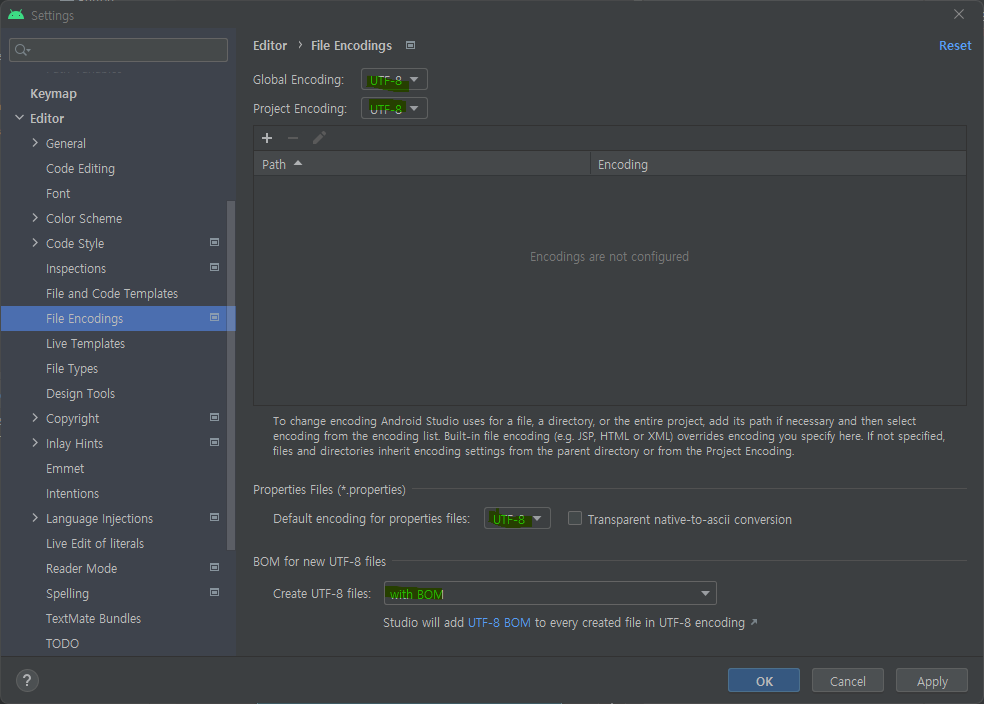
Task: Click the add path plus icon
Action: [x=267, y=138]
